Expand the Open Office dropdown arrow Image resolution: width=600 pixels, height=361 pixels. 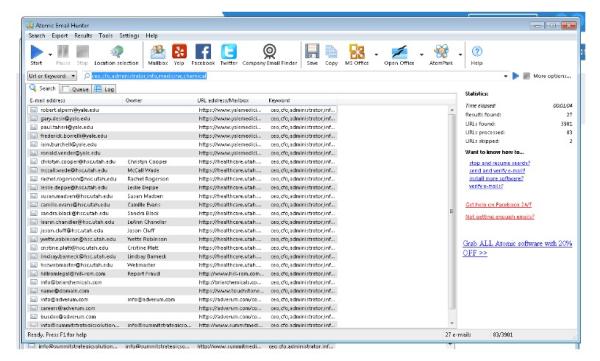click(x=422, y=54)
